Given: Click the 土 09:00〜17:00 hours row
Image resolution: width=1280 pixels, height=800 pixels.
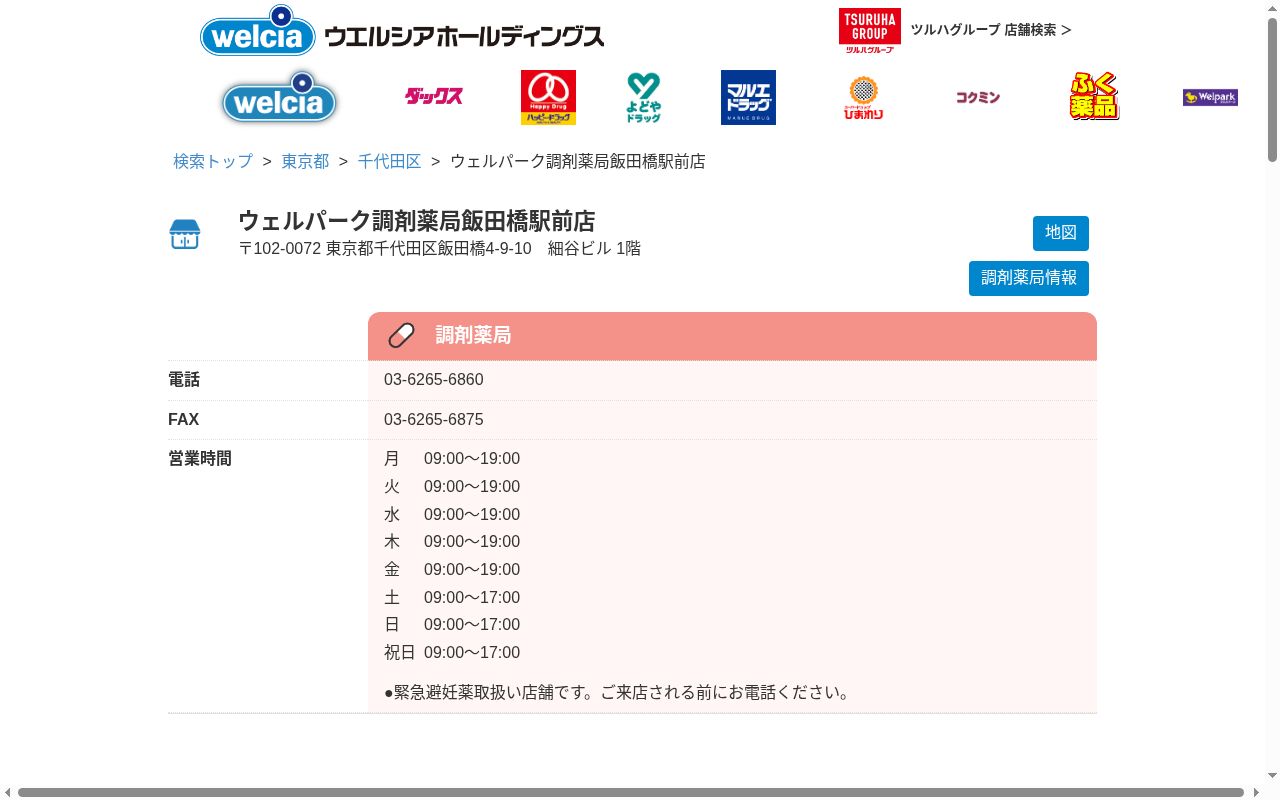Looking at the screenshot, I should tap(452, 598).
